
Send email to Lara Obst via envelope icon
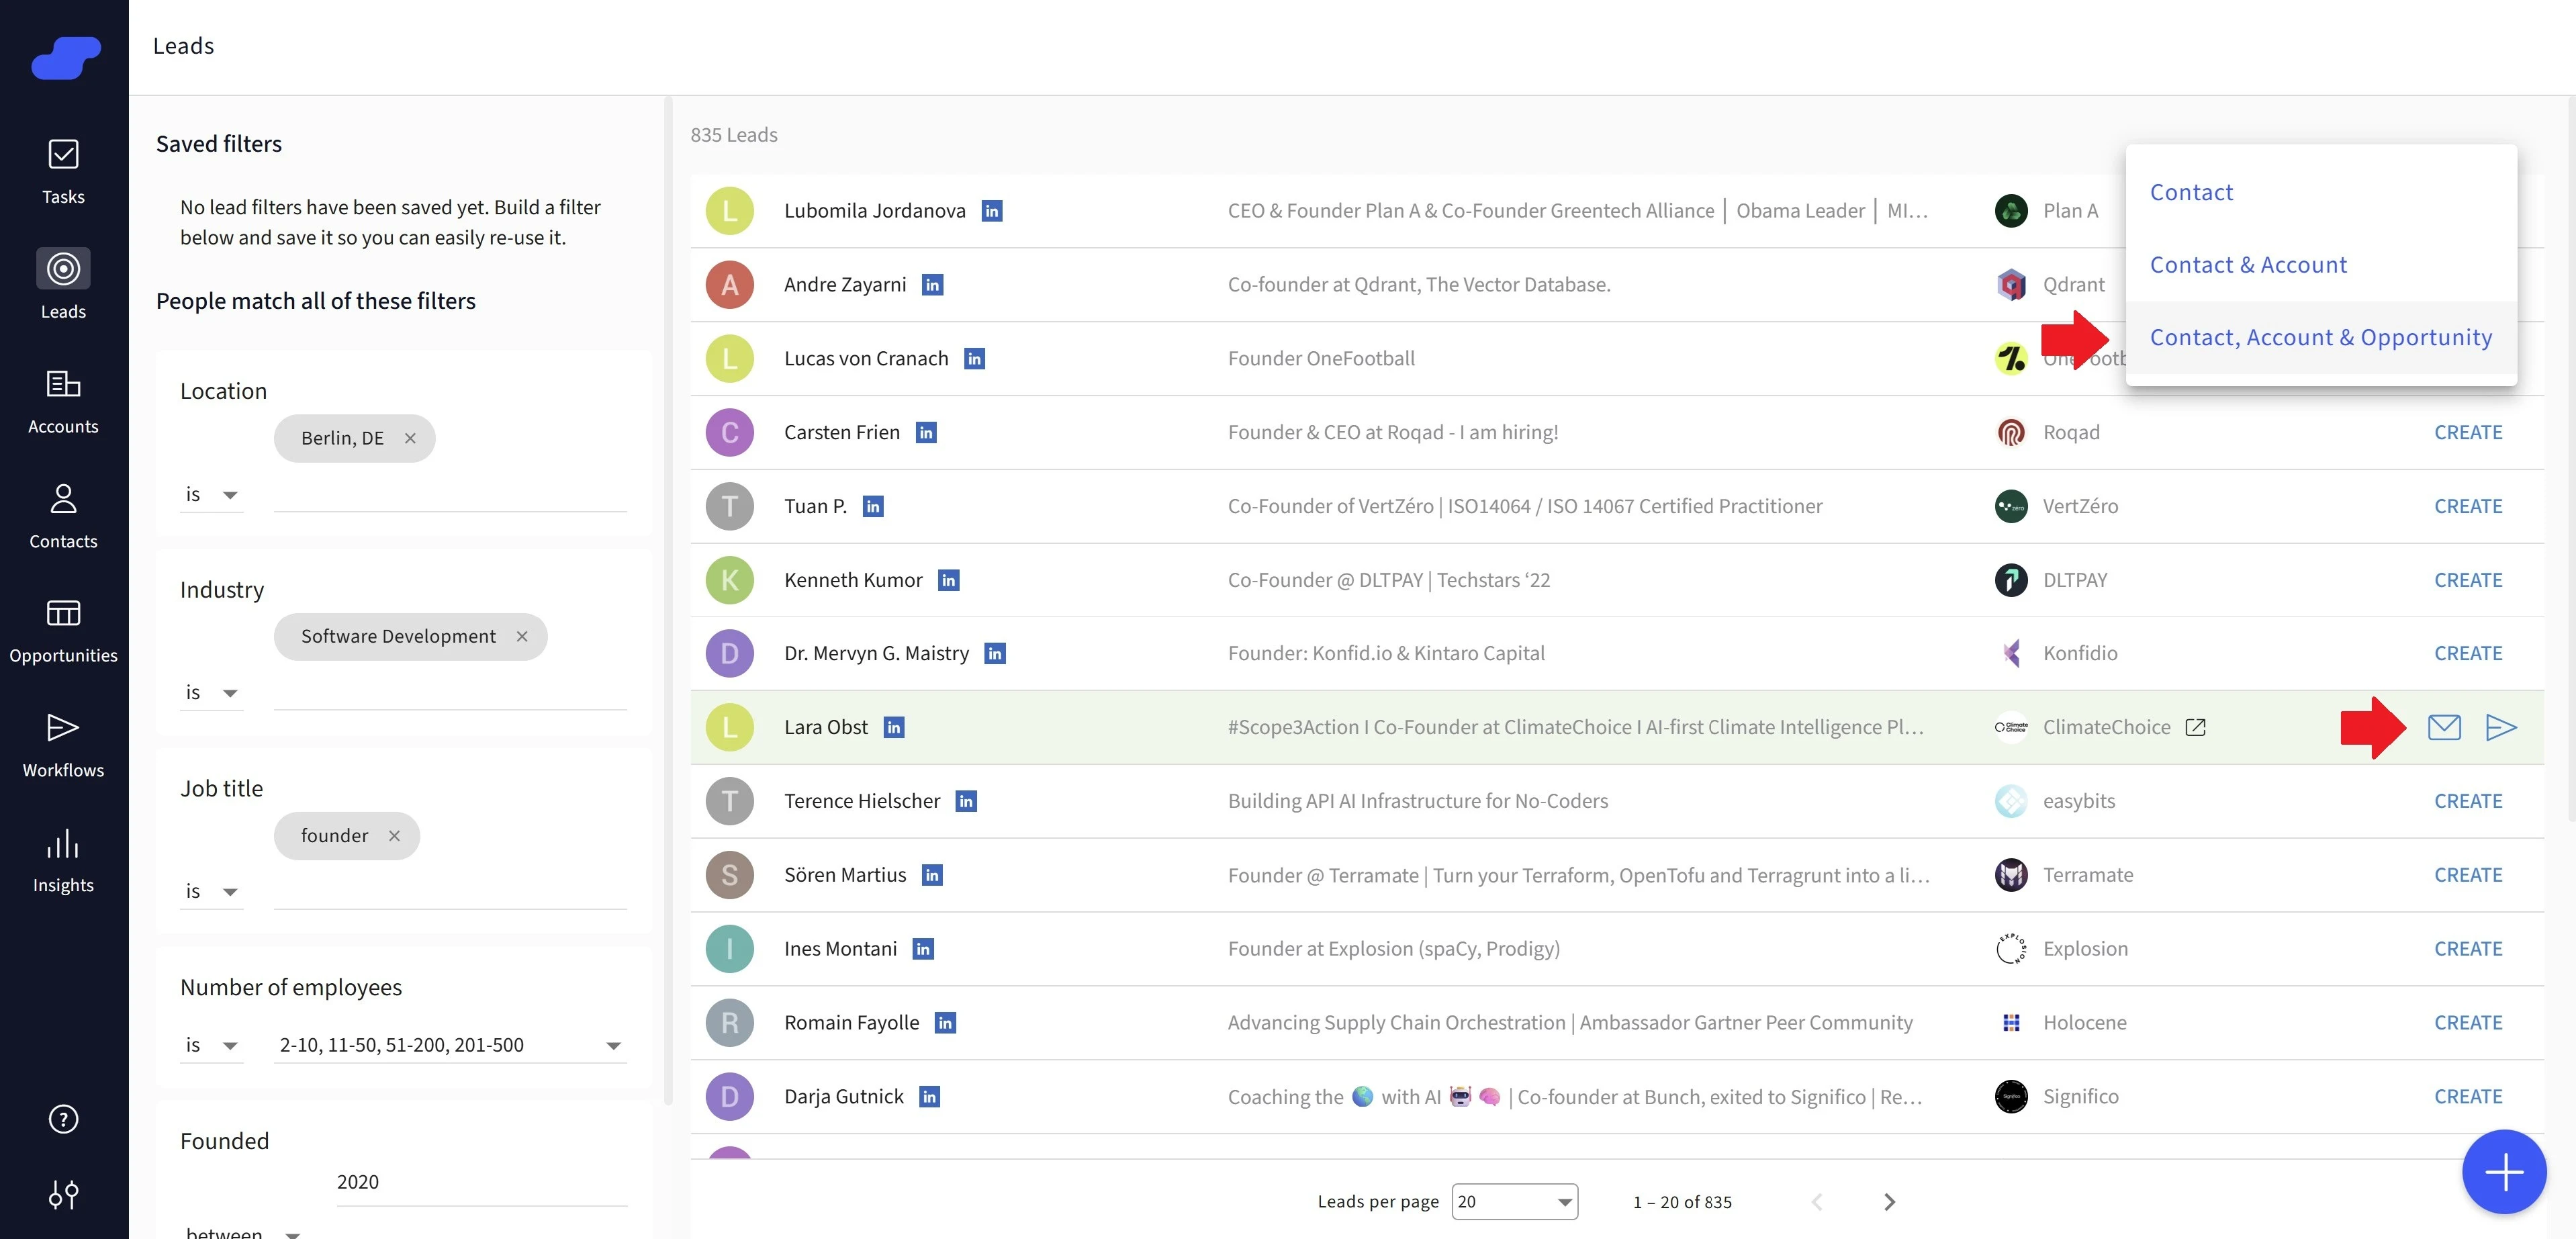[x=2444, y=727]
